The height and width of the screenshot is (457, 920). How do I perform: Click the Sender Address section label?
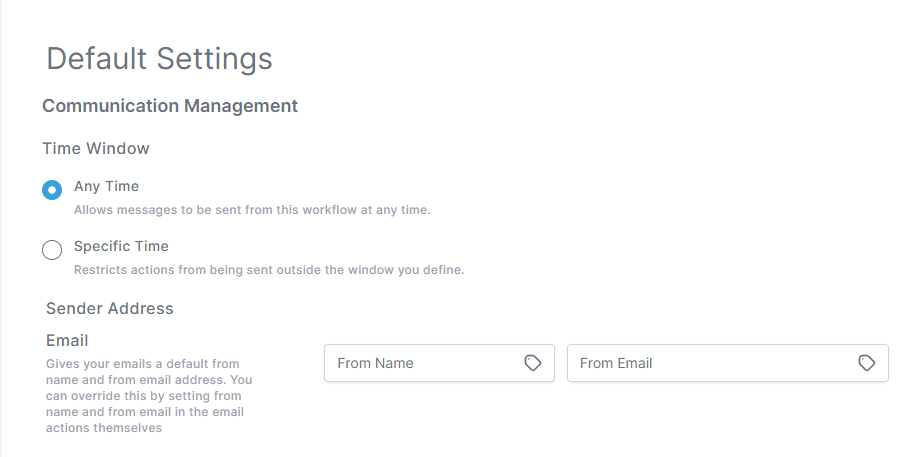pyautogui.click(x=110, y=309)
